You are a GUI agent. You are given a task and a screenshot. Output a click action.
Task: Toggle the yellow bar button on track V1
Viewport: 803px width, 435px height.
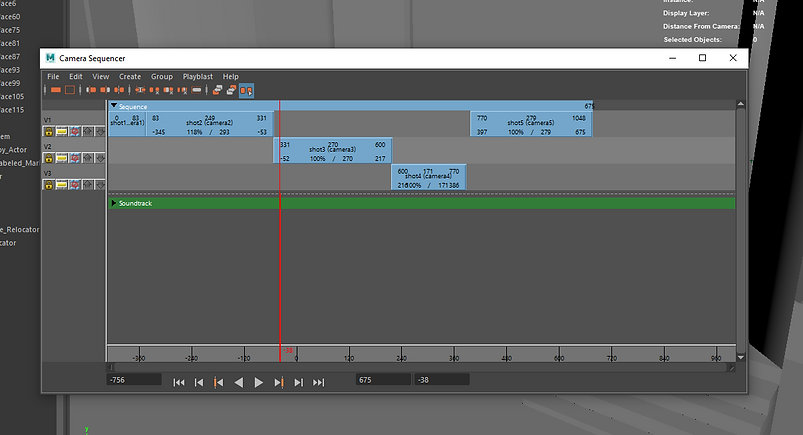pos(61,132)
